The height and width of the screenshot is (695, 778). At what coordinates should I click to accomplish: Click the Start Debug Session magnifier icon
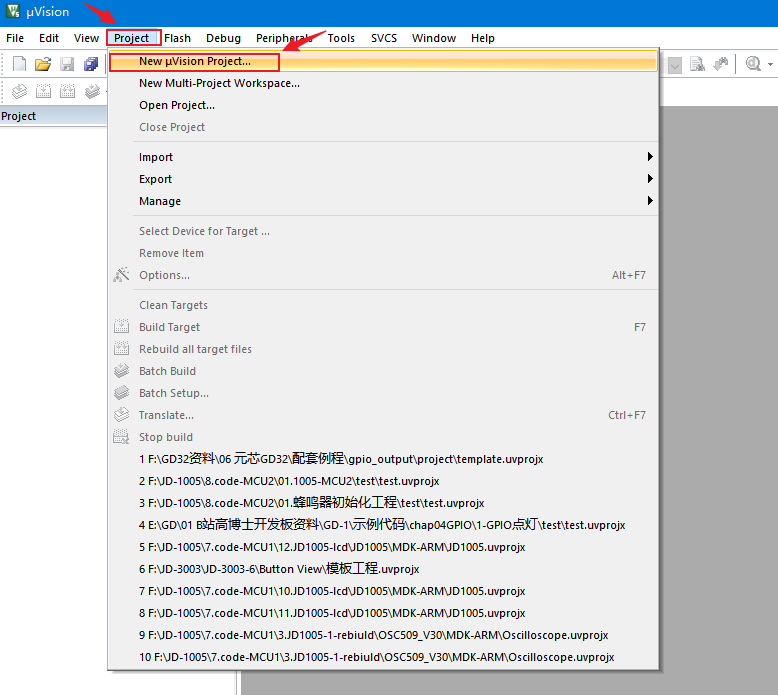(x=754, y=64)
